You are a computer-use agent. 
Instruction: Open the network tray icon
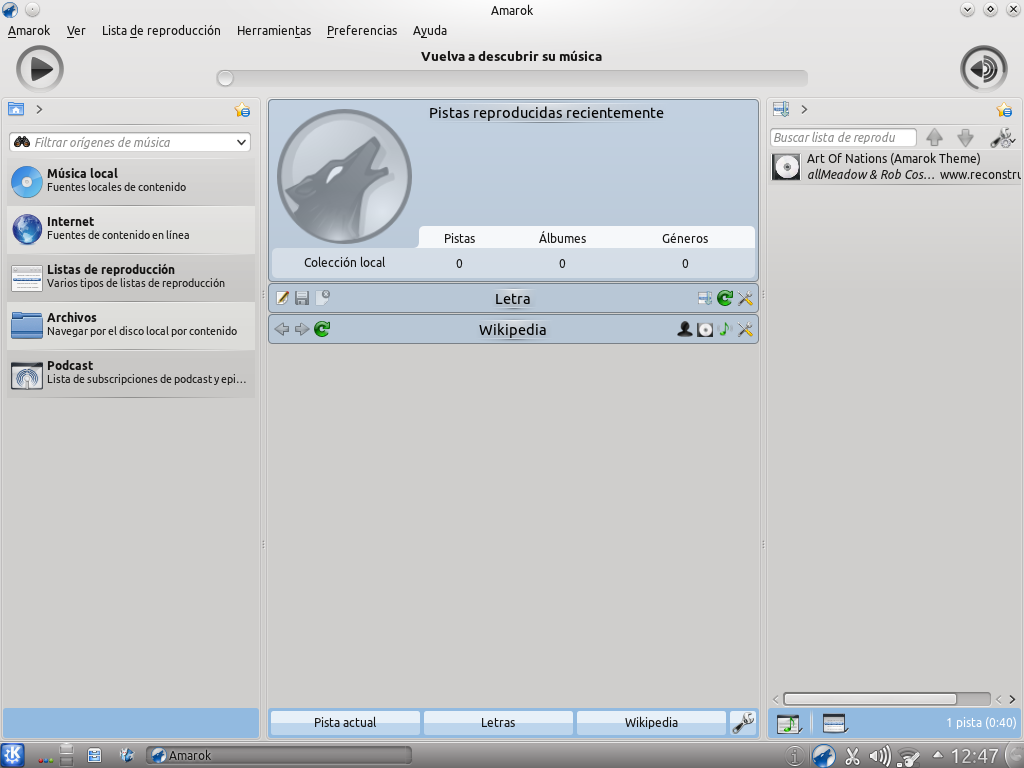[908, 756]
